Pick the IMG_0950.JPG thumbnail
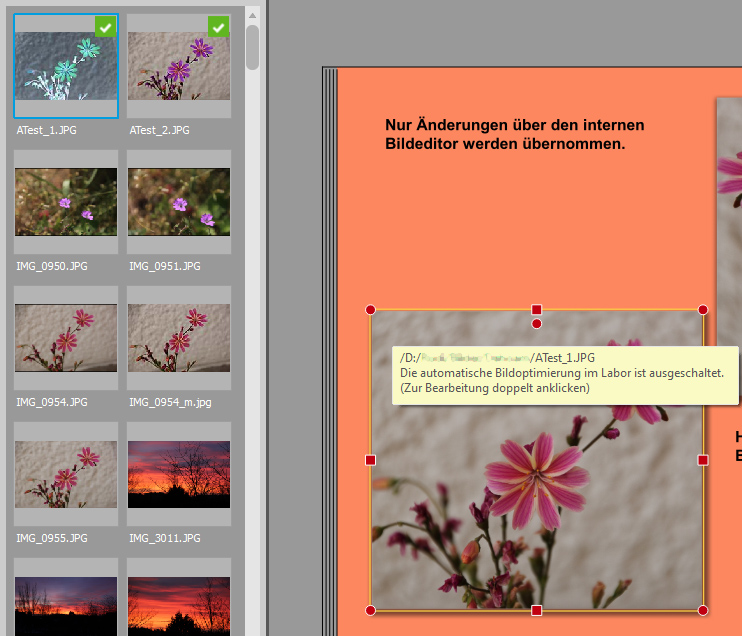The image size is (742, 636). pyautogui.click(x=66, y=202)
